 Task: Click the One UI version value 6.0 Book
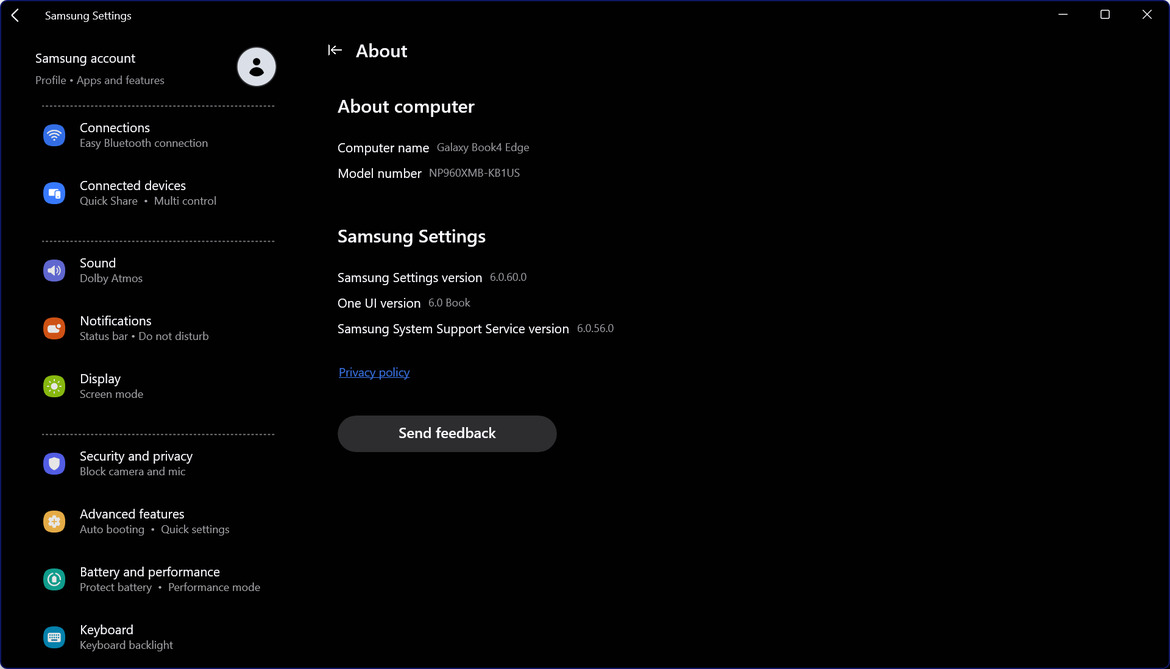[x=449, y=303]
